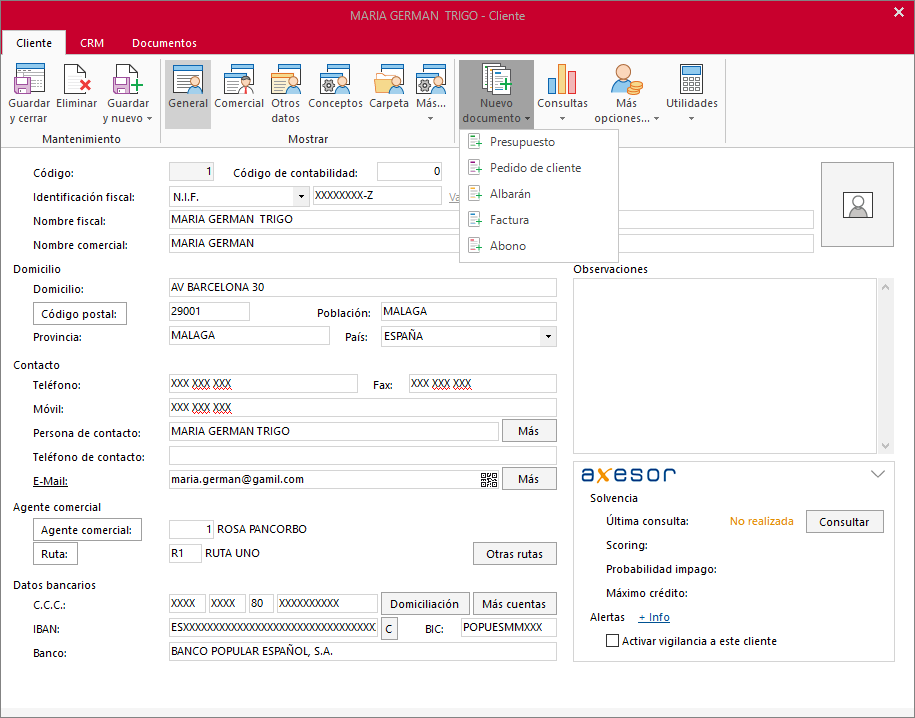Enable Activar vigilancia a este cliente
Viewport: 915px width, 718px height.
pos(612,640)
